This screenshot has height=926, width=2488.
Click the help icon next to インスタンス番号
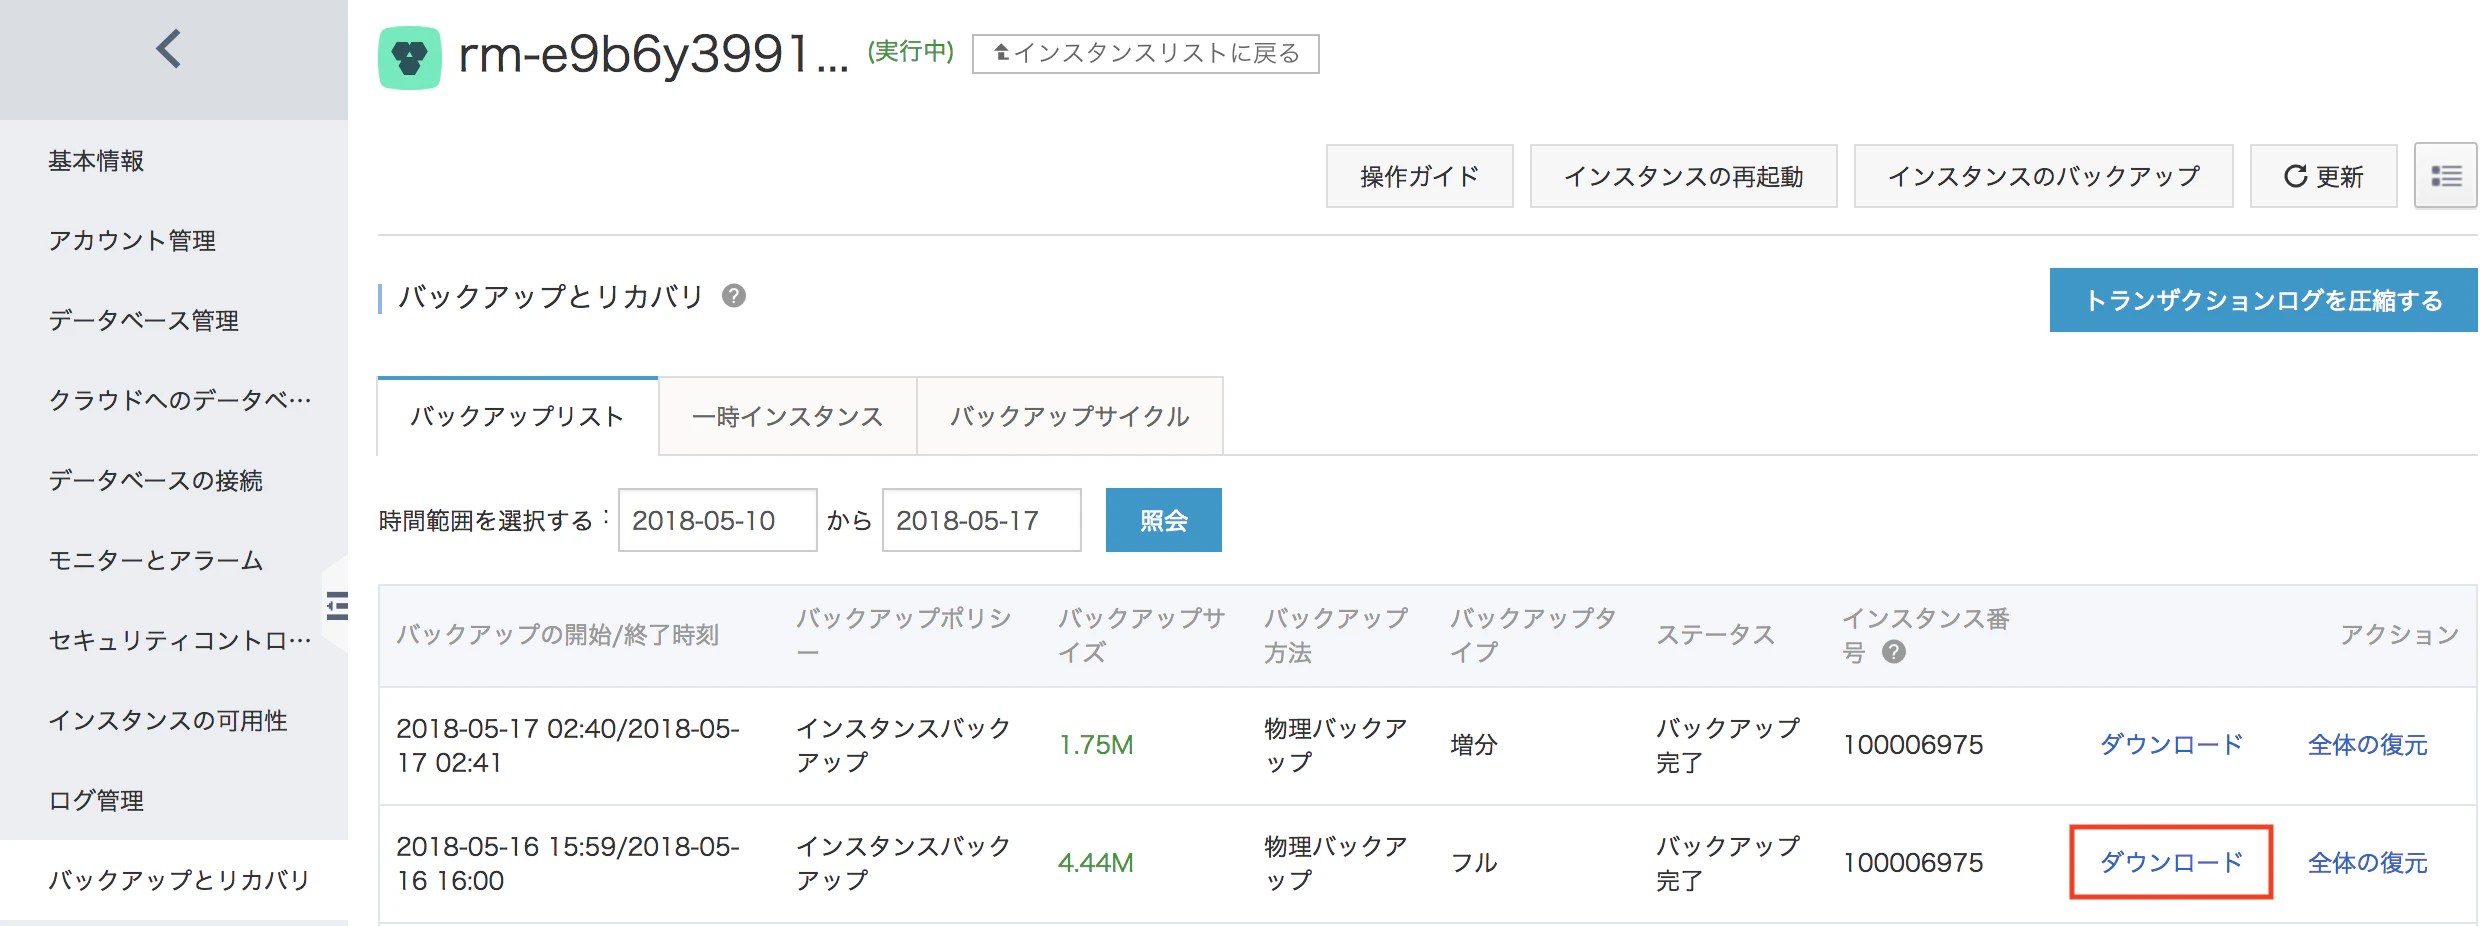coord(1893,652)
